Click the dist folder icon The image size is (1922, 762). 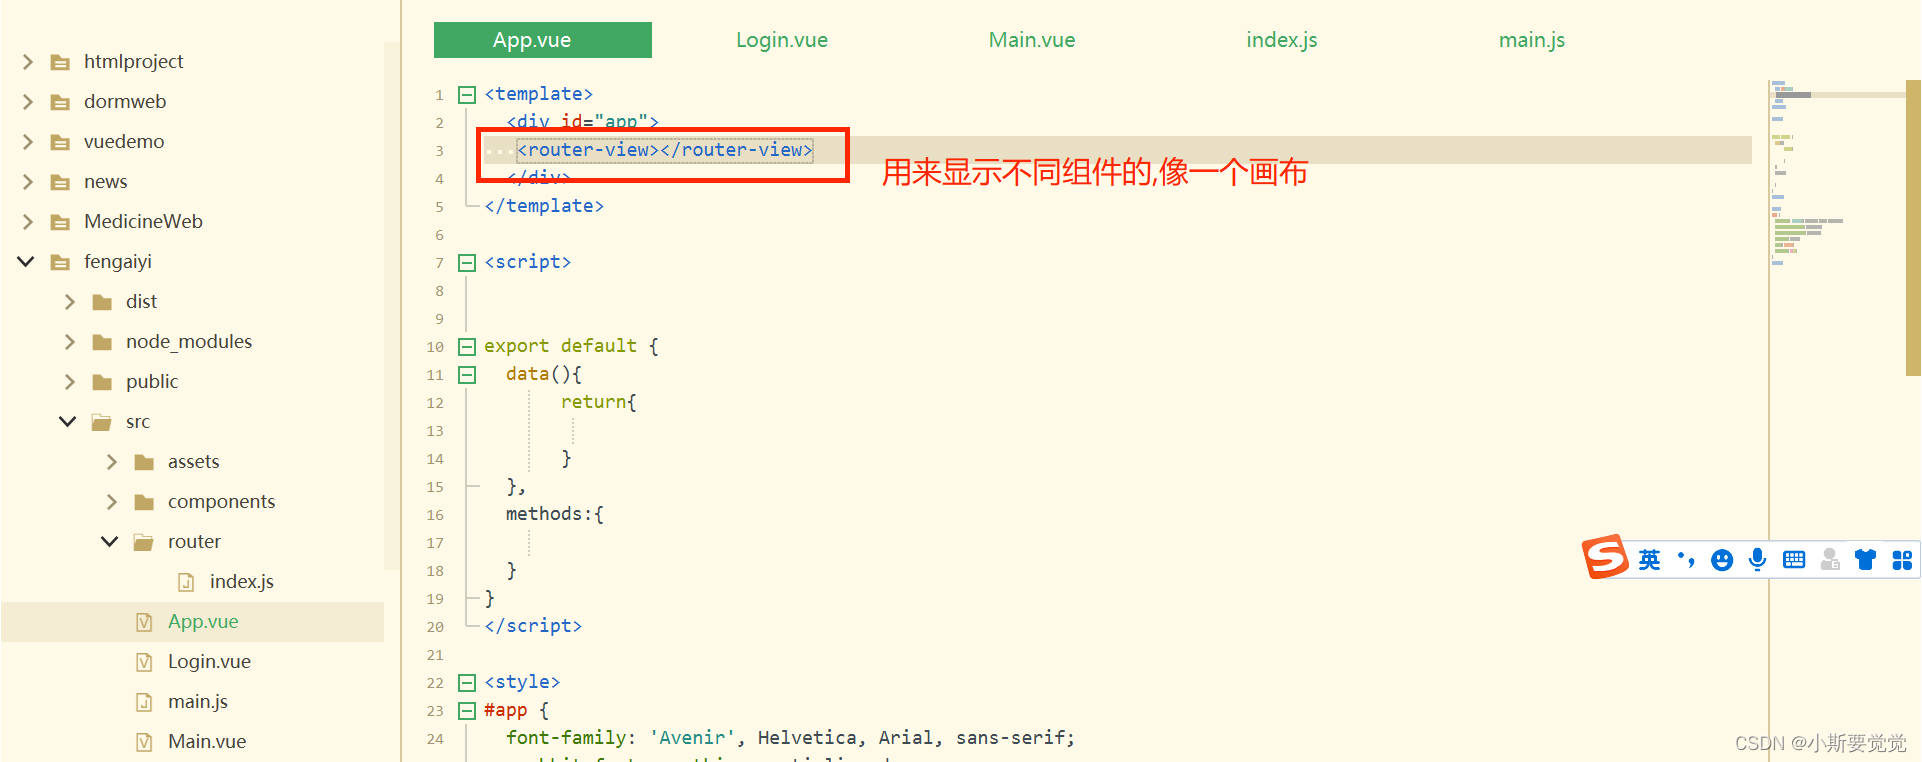102,302
